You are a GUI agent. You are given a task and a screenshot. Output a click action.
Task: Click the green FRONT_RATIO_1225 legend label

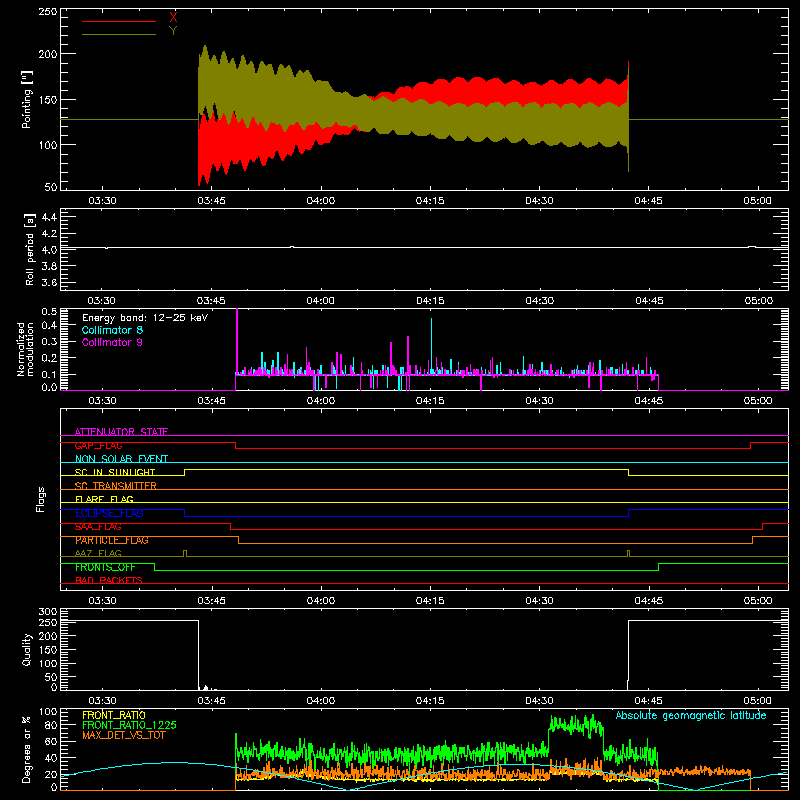pos(129,725)
